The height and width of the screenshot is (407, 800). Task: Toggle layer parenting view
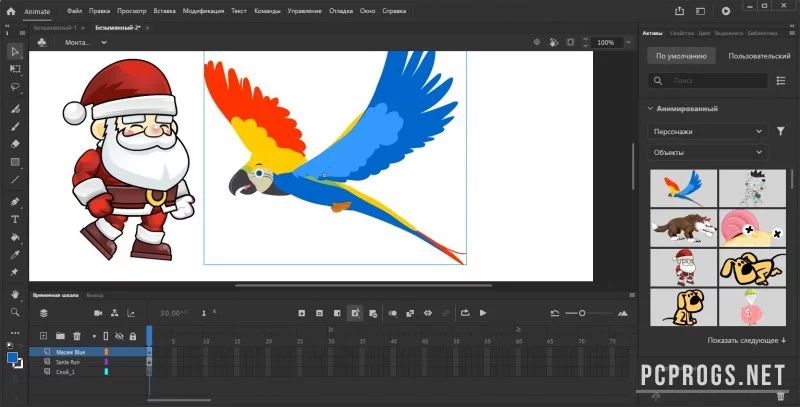(115, 313)
